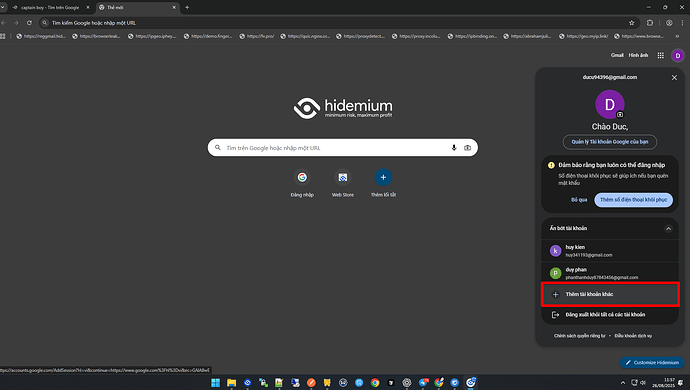Open the apps grid icon in bookmarks bar
690x390 pixels.
(x=3, y=36)
